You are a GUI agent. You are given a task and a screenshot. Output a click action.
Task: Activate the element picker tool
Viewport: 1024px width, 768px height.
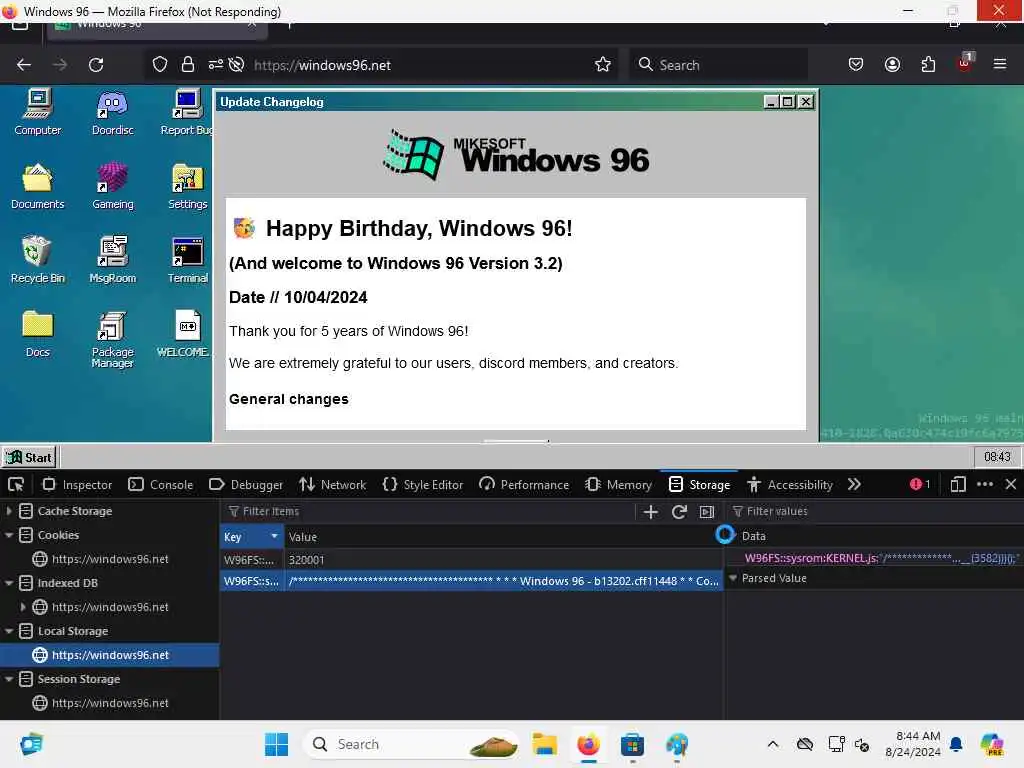click(16, 485)
